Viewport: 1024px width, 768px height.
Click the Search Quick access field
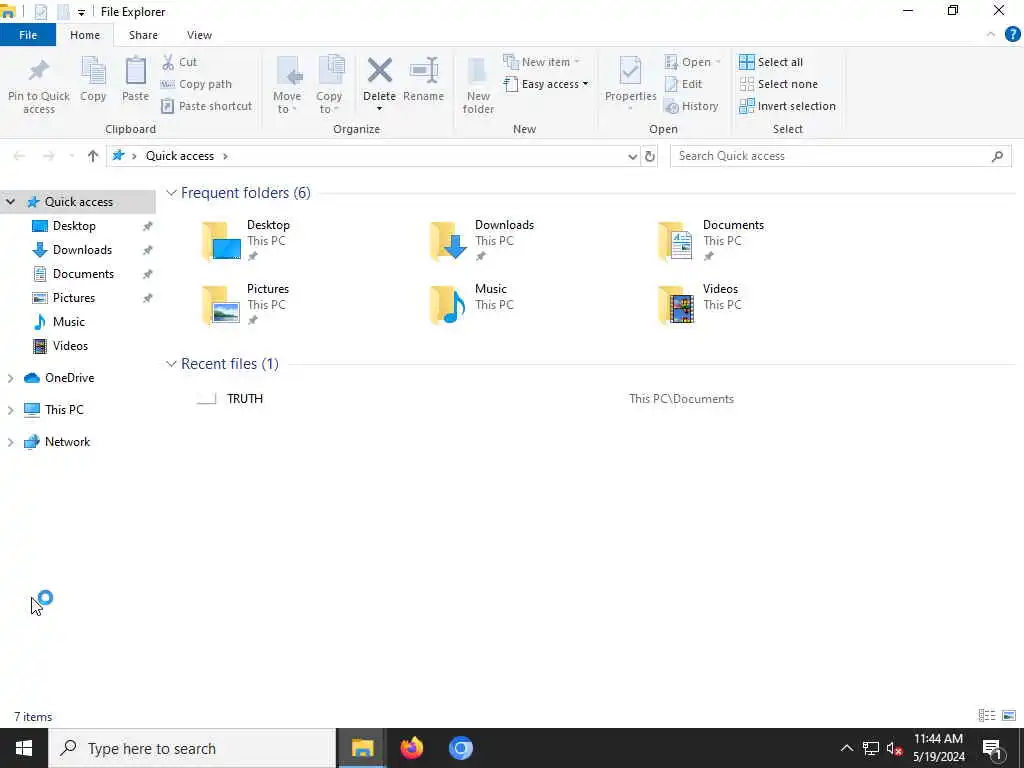point(840,156)
